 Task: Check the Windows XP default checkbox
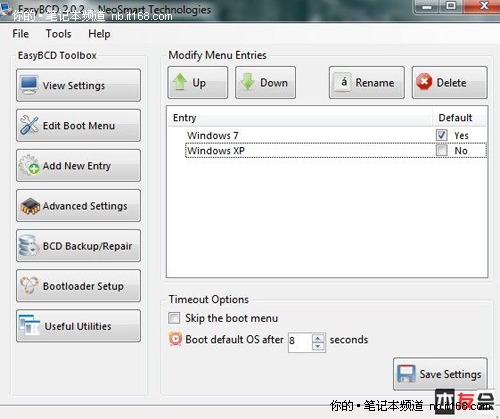pyautogui.click(x=442, y=150)
